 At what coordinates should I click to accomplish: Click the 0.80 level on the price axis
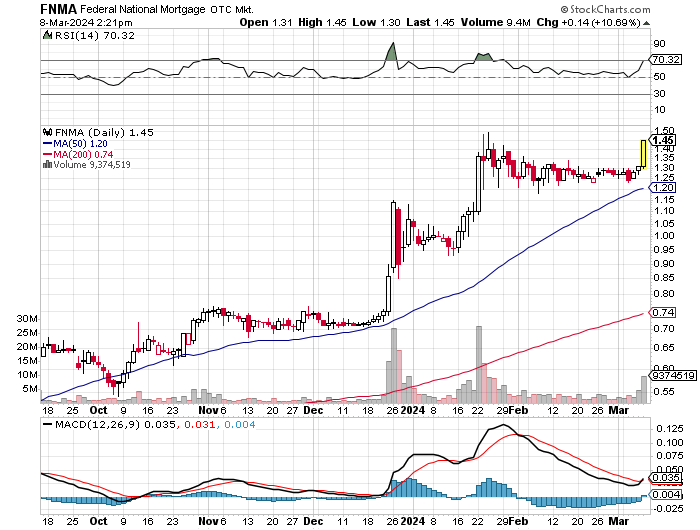(664, 293)
